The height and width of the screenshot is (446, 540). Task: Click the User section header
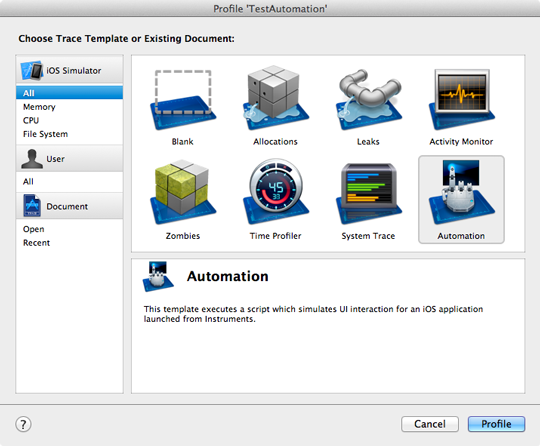click(x=69, y=159)
